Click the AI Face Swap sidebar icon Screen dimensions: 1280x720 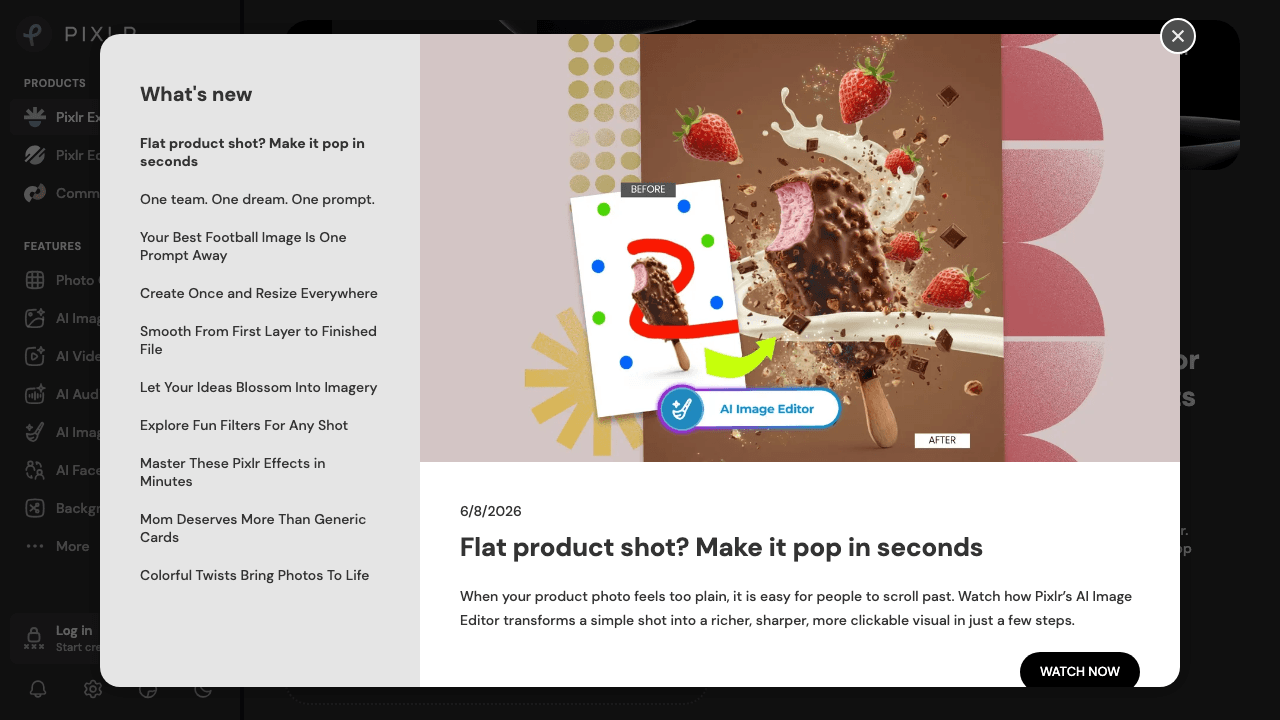(x=35, y=470)
